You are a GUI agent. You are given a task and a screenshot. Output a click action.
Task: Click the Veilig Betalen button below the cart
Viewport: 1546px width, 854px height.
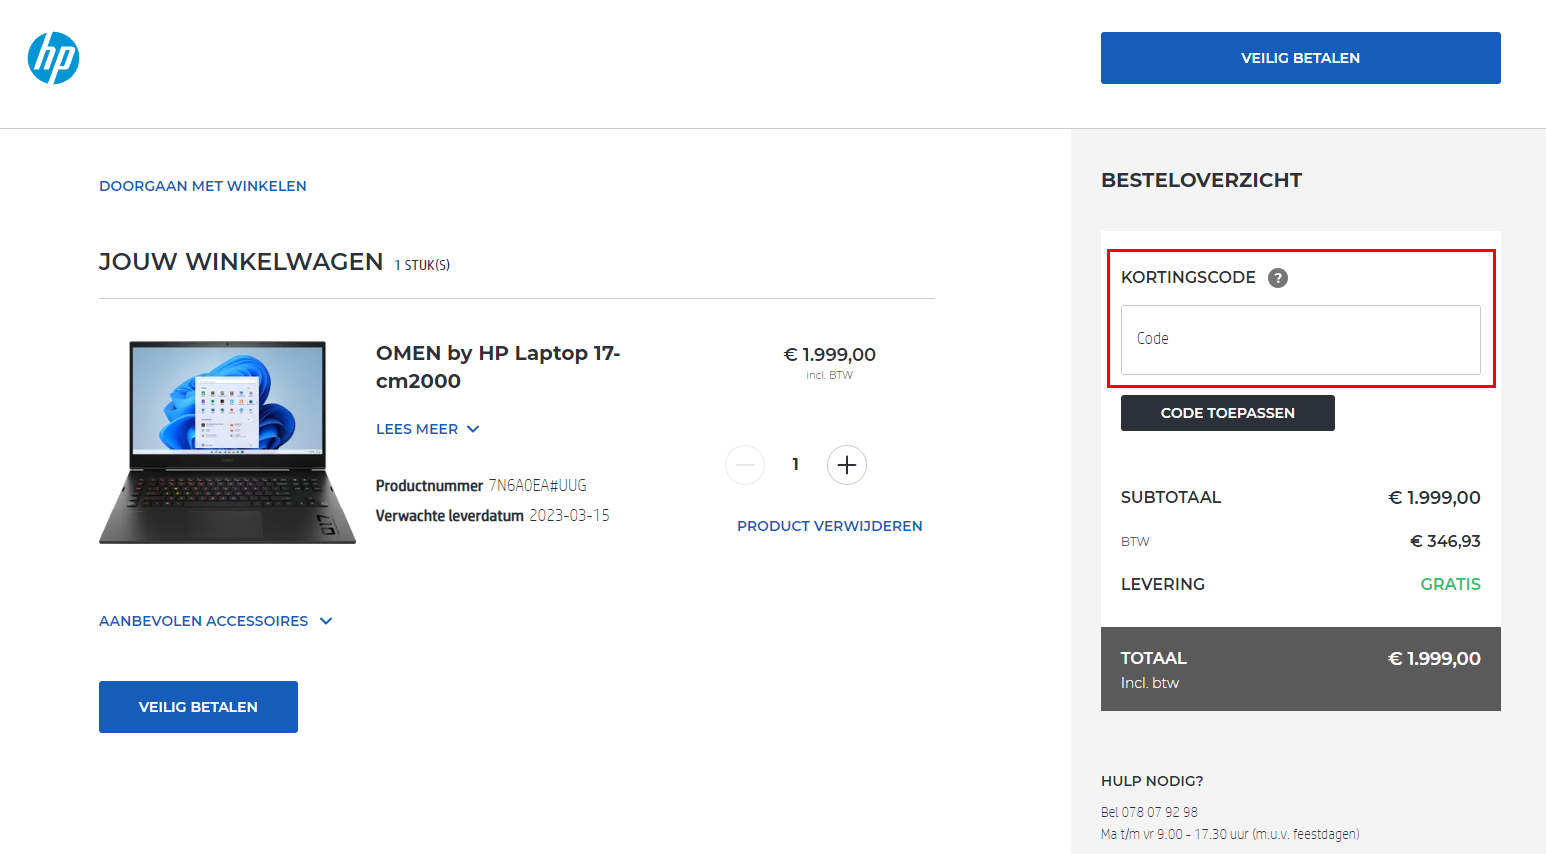198,707
